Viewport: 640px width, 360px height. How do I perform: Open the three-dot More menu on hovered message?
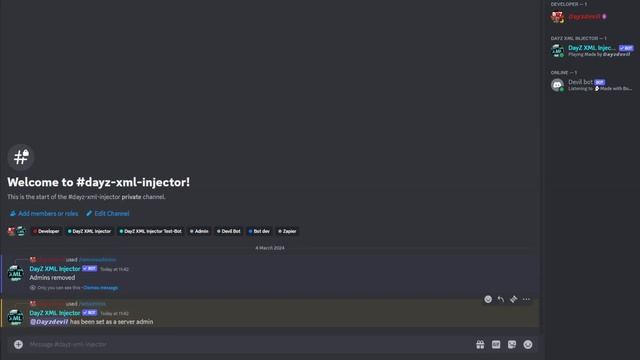pos(527,299)
